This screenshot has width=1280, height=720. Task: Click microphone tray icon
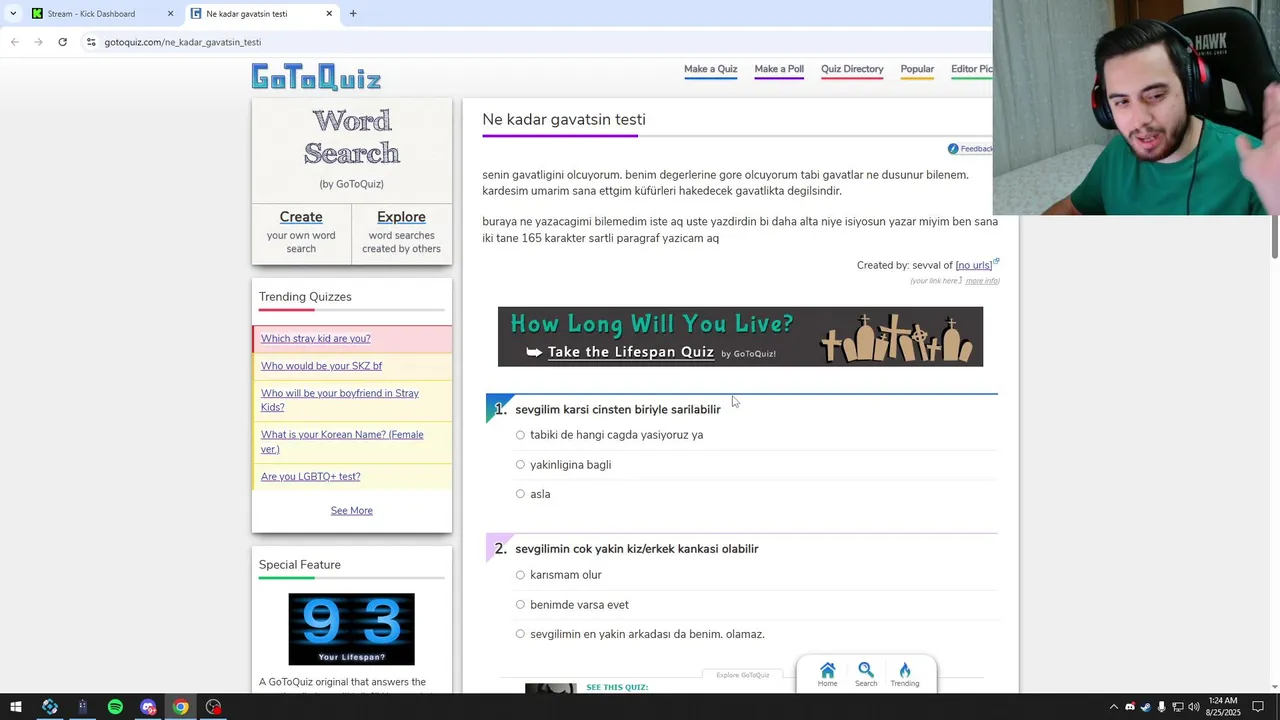pyautogui.click(x=1162, y=707)
